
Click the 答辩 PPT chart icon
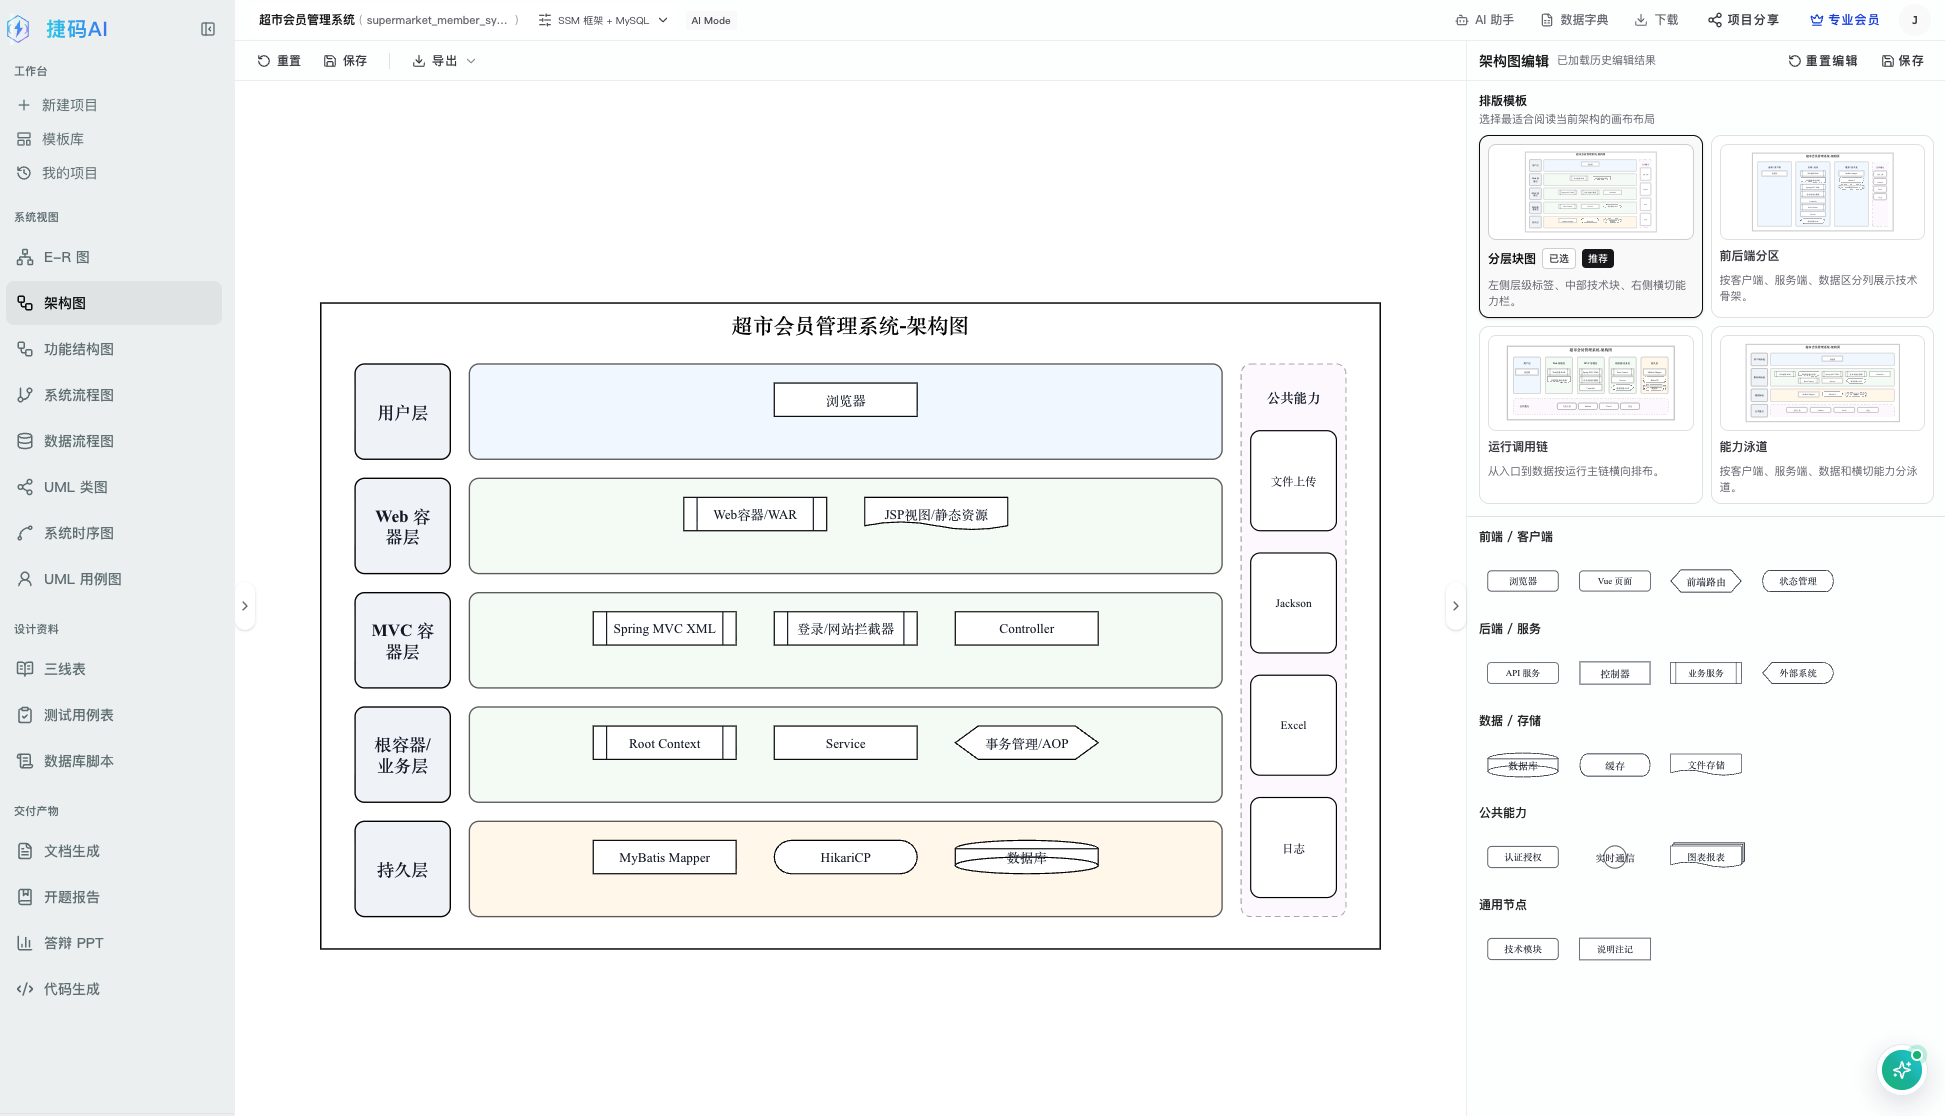(25, 943)
